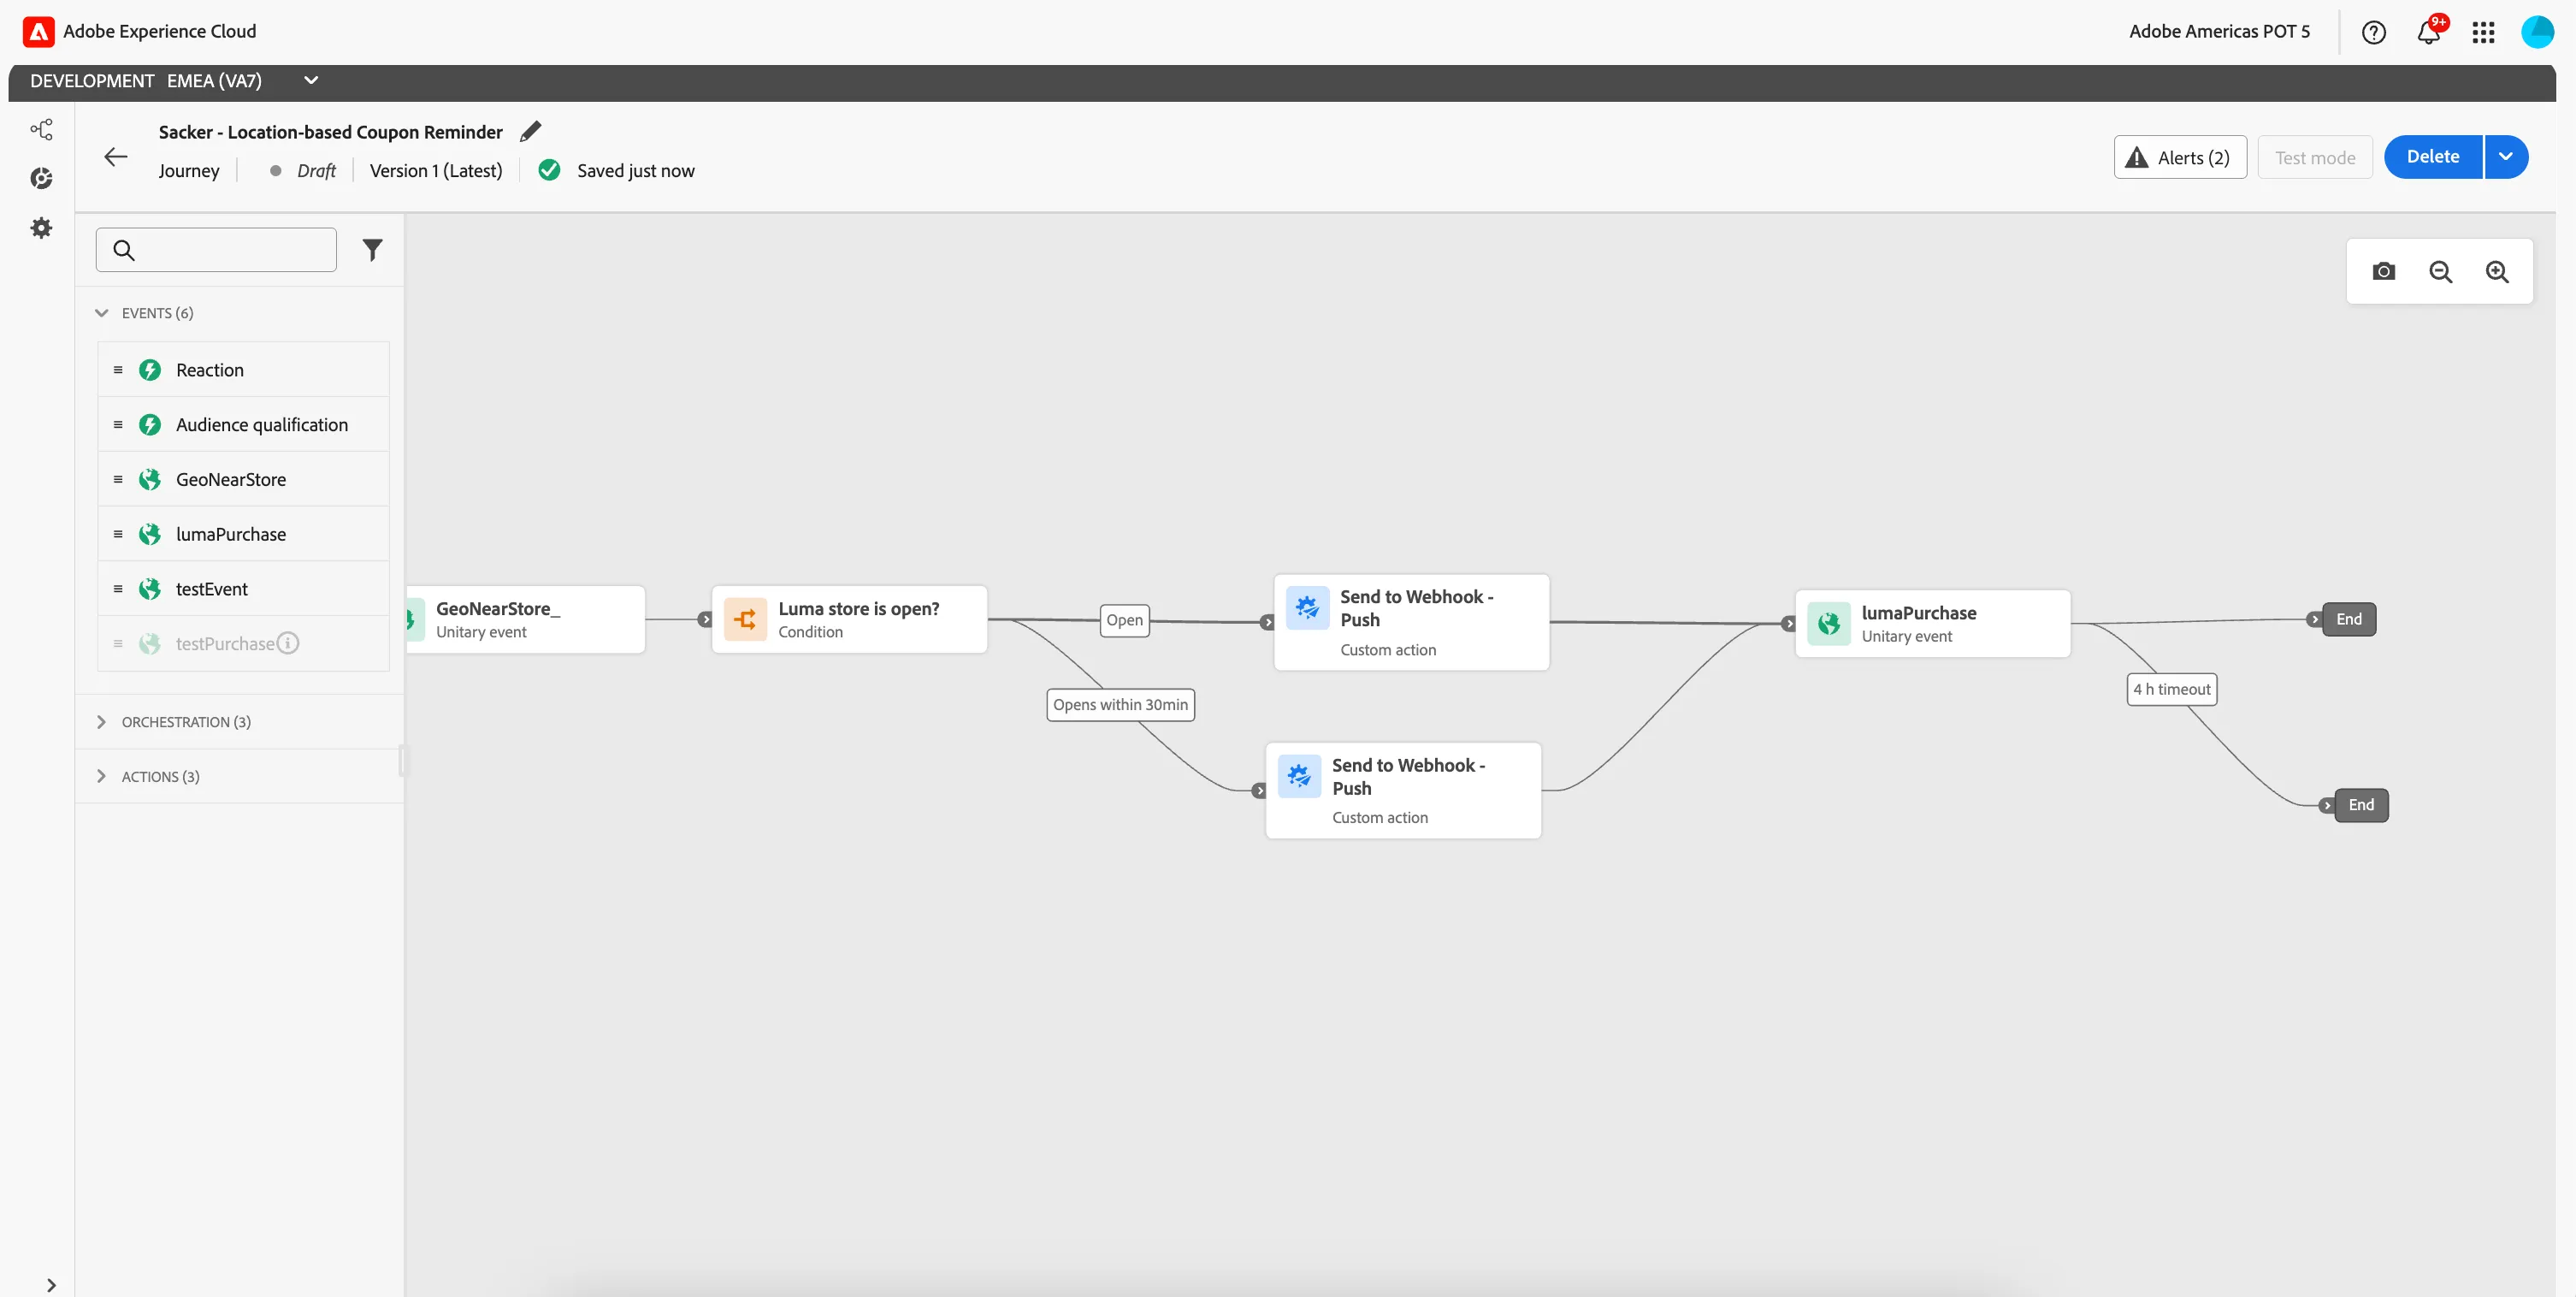Open the Alerts (2) button
This screenshot has height=1297, width=2576.
2180,157
